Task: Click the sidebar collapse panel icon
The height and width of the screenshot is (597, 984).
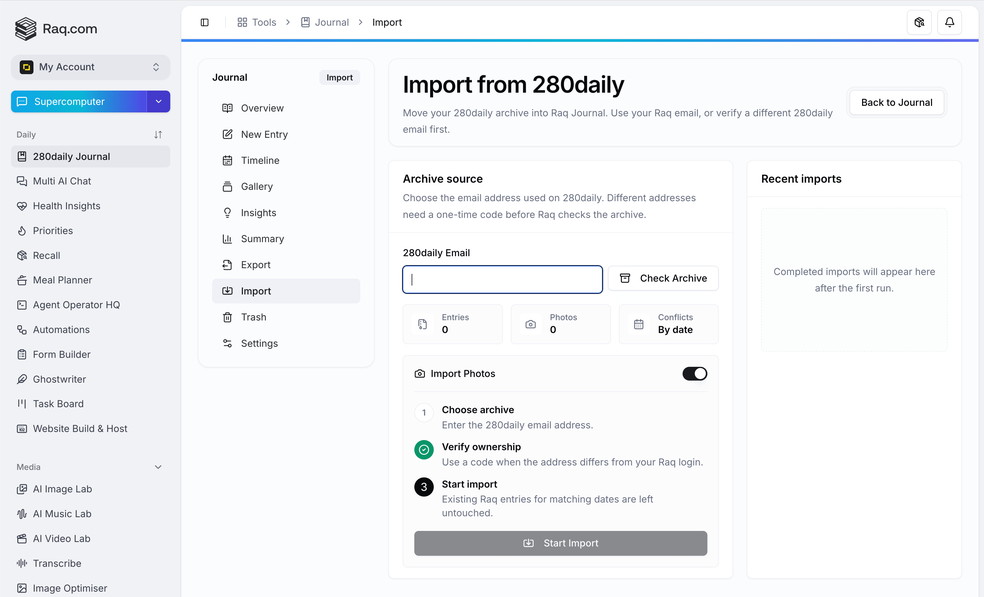Action: tap(205, 23)
